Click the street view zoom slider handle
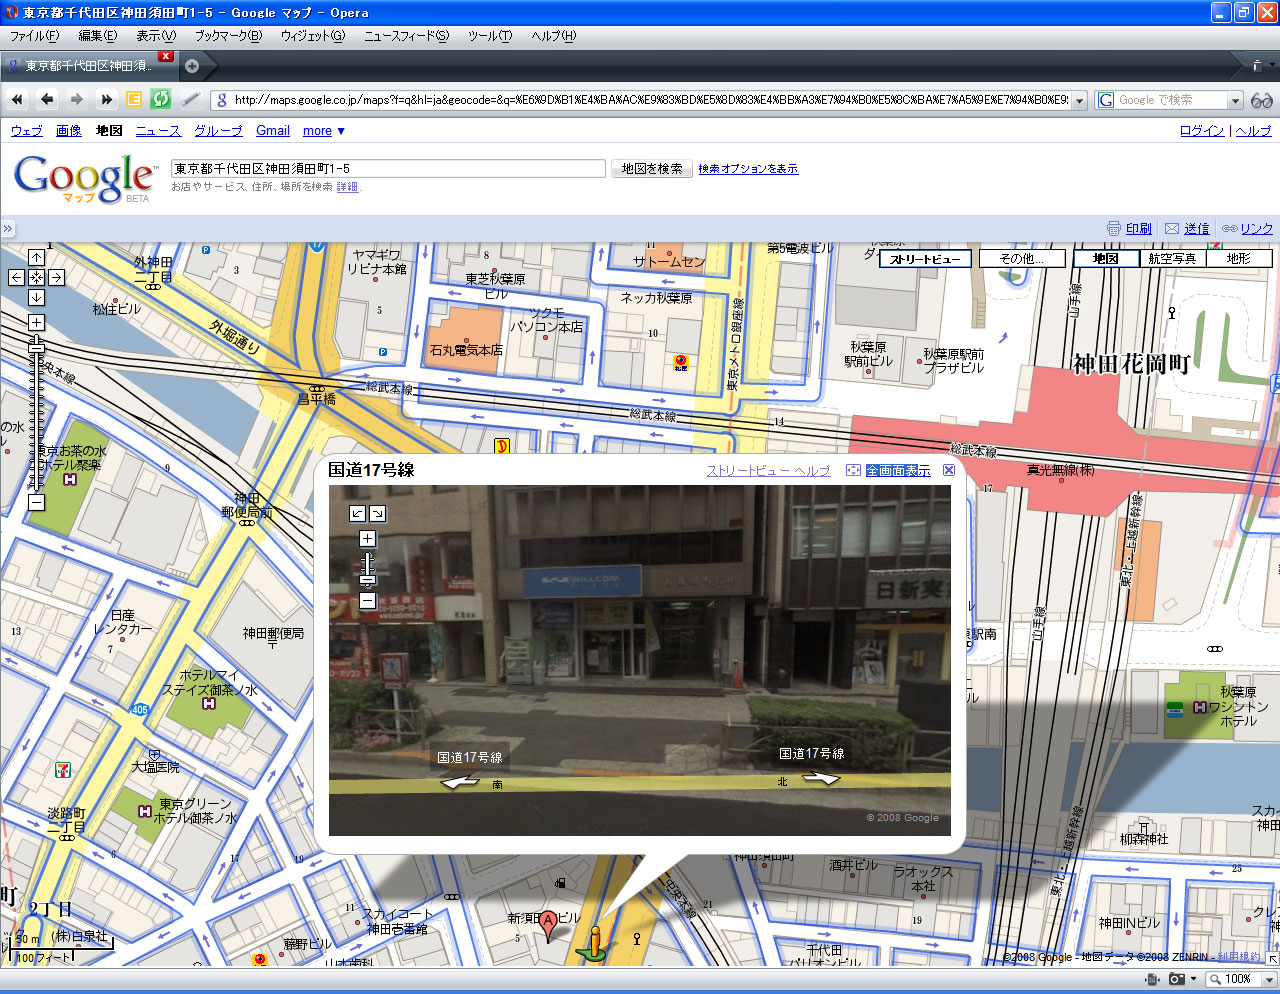Image resolution: width=1280 pixels, height=994 pixels. pos(367,580)
